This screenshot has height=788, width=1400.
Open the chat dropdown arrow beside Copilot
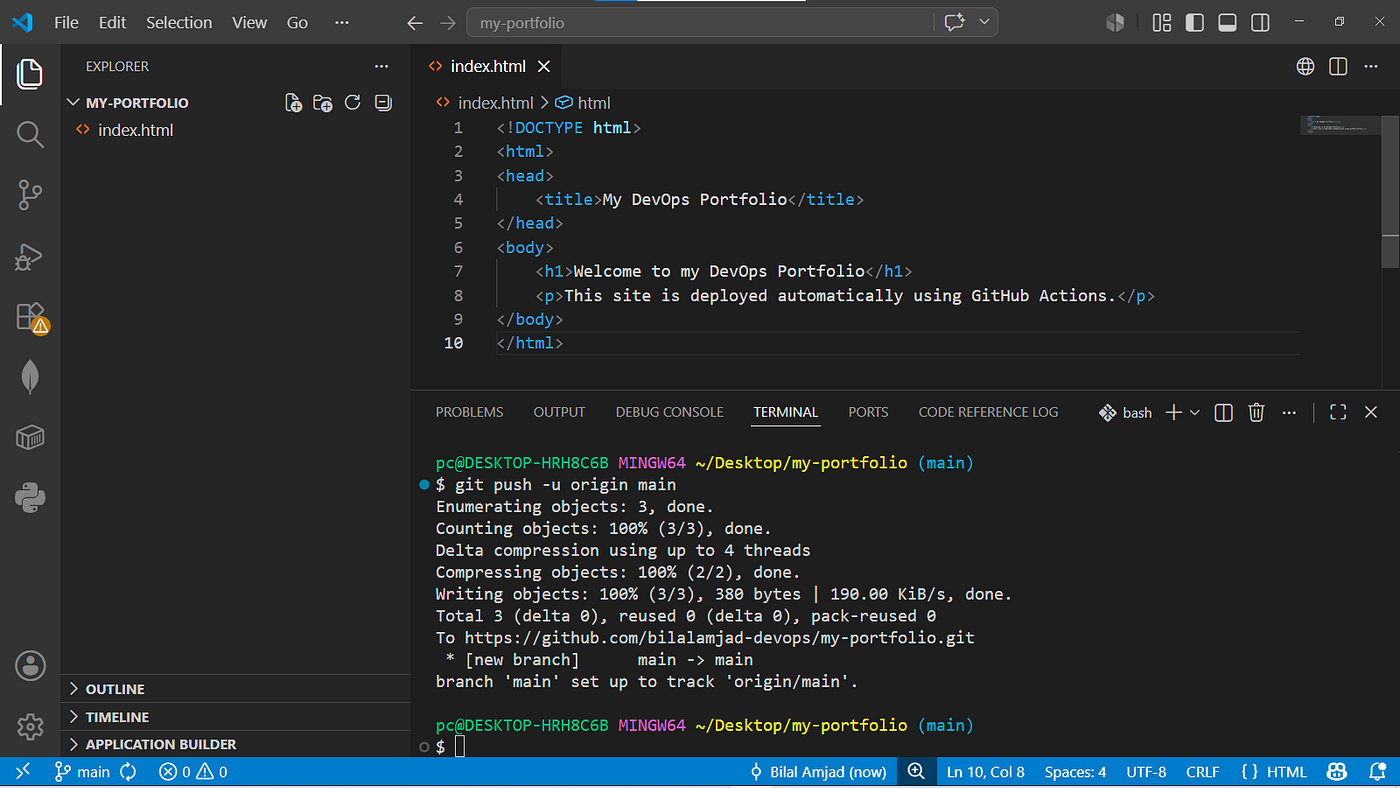984,22
